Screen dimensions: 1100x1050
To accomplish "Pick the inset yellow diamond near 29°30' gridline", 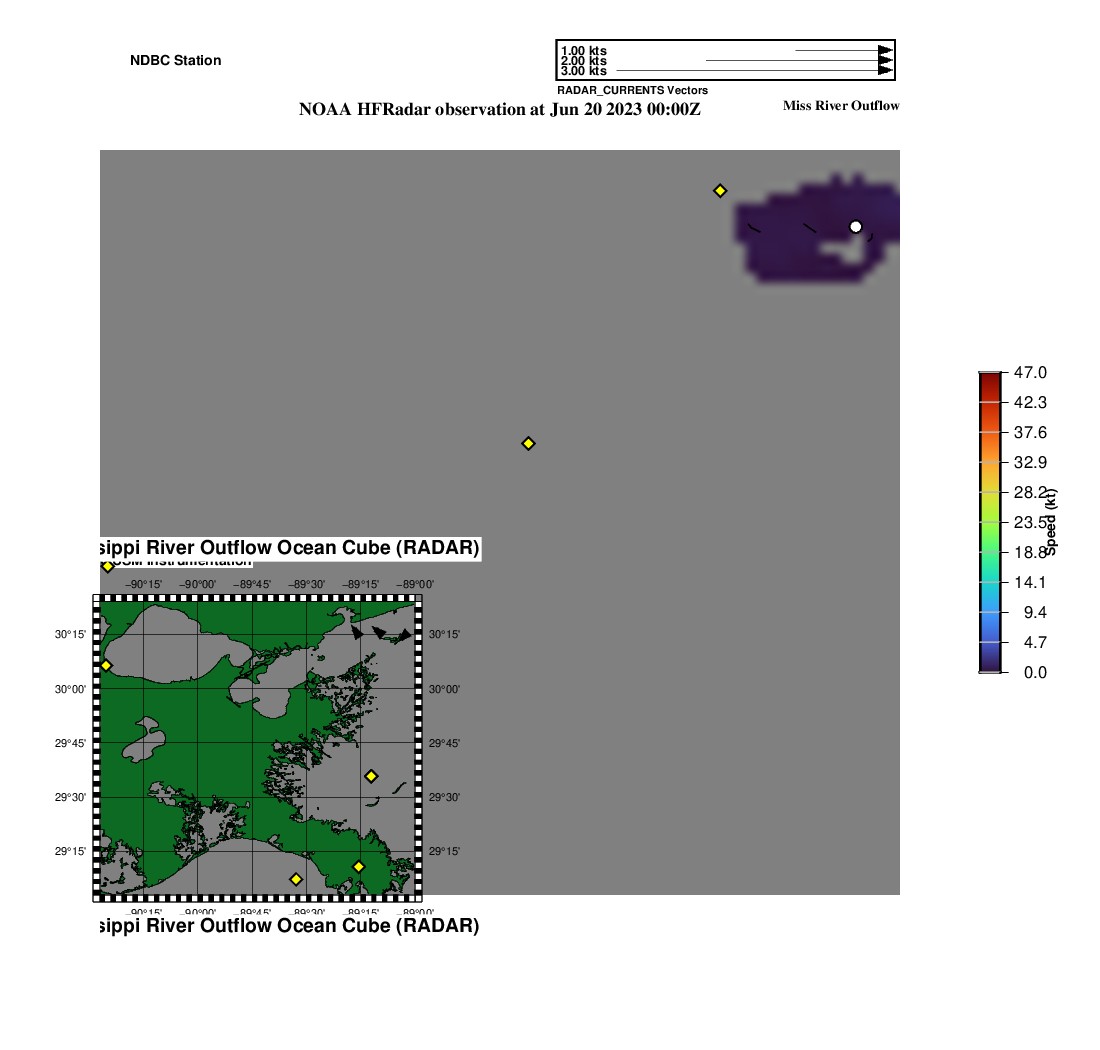I will (371, 776).
